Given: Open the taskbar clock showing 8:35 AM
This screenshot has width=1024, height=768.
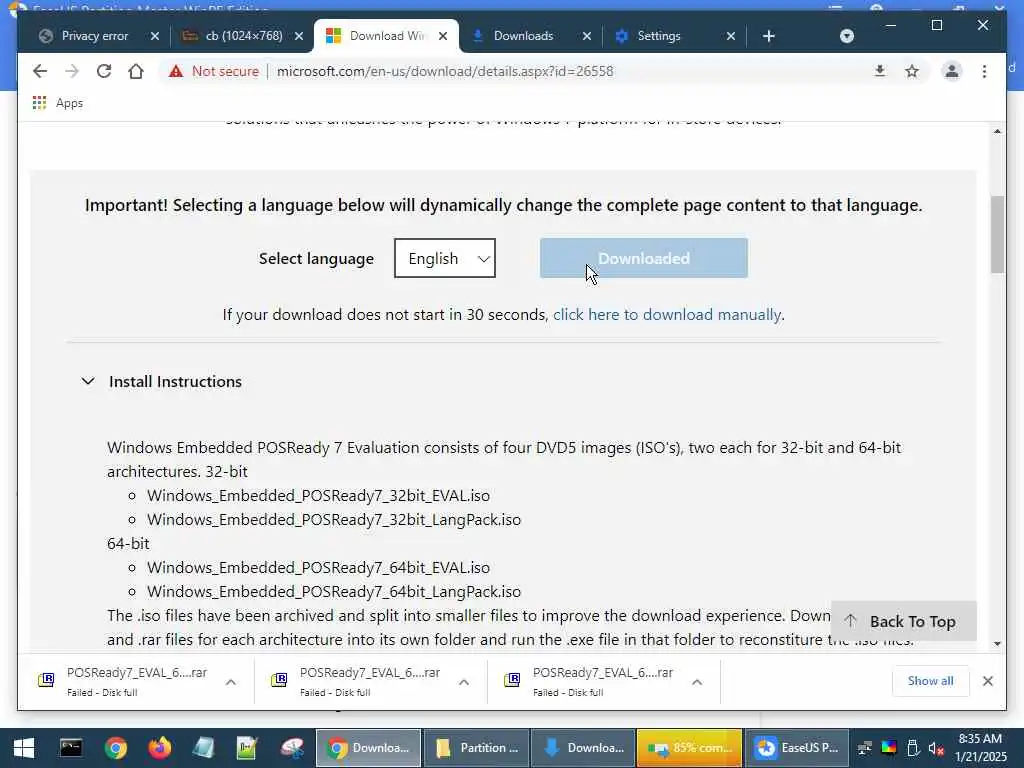Looking at the screenshot, I should point(980,748).
